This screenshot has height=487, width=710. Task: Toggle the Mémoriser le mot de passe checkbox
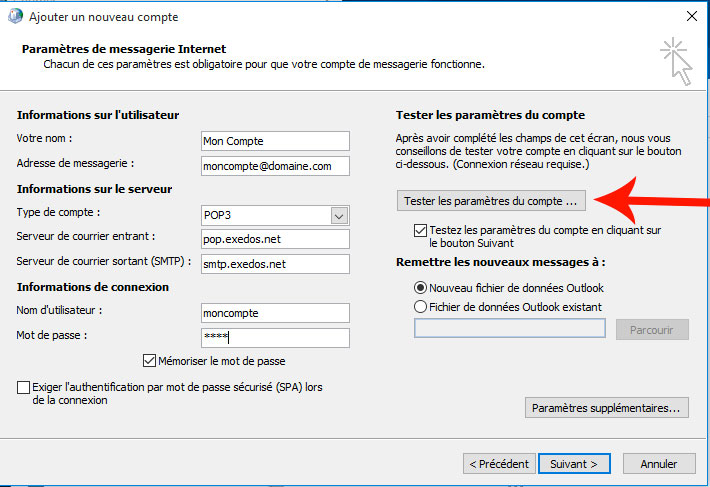click(x=150, y=361)
